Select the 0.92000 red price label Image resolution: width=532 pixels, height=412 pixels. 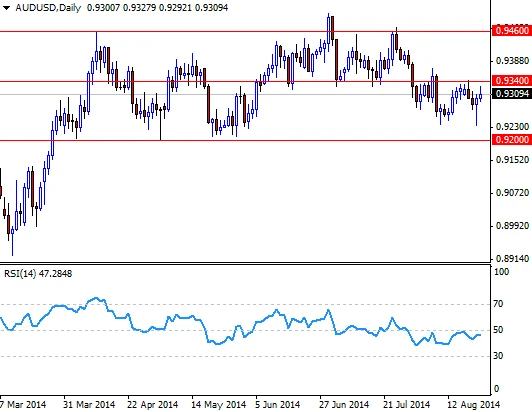coord(512,139)
